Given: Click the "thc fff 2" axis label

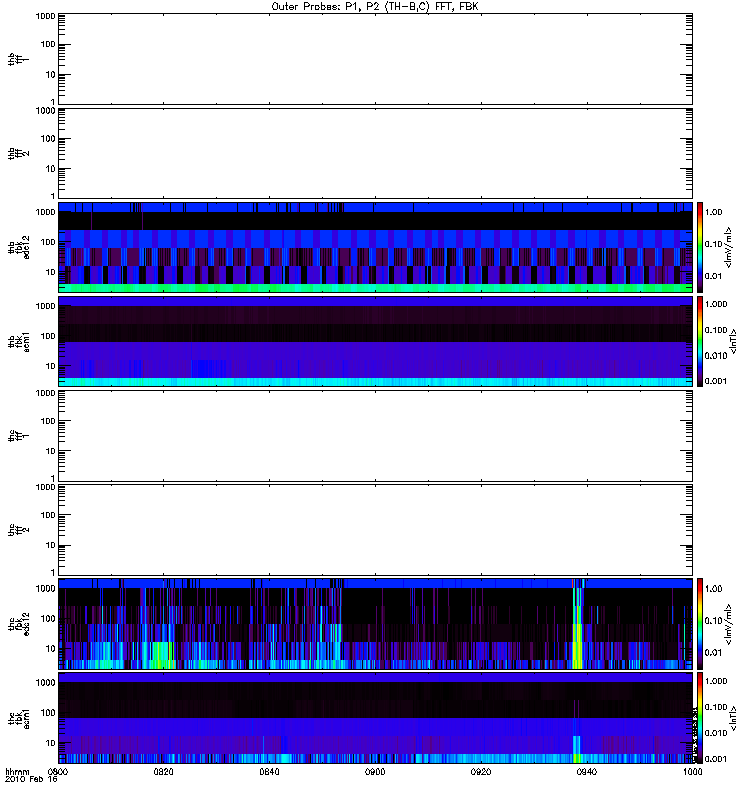Looking at the screenshot, I should pos(19,530).
